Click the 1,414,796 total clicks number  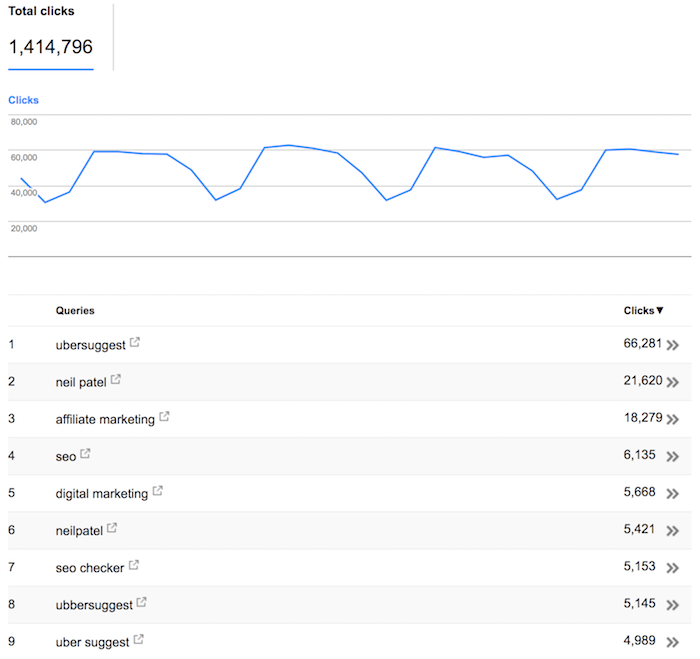[50, 47]
